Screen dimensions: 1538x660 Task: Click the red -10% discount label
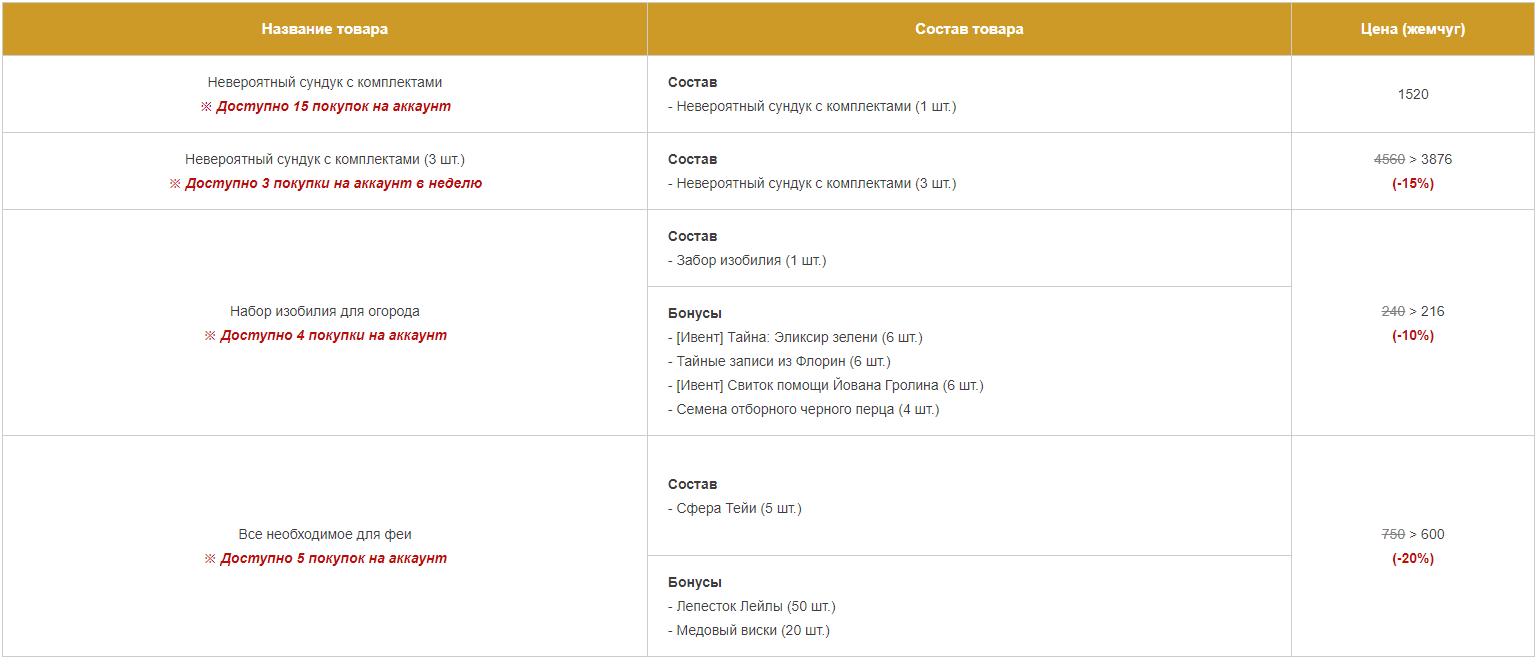click(1412, 335)
